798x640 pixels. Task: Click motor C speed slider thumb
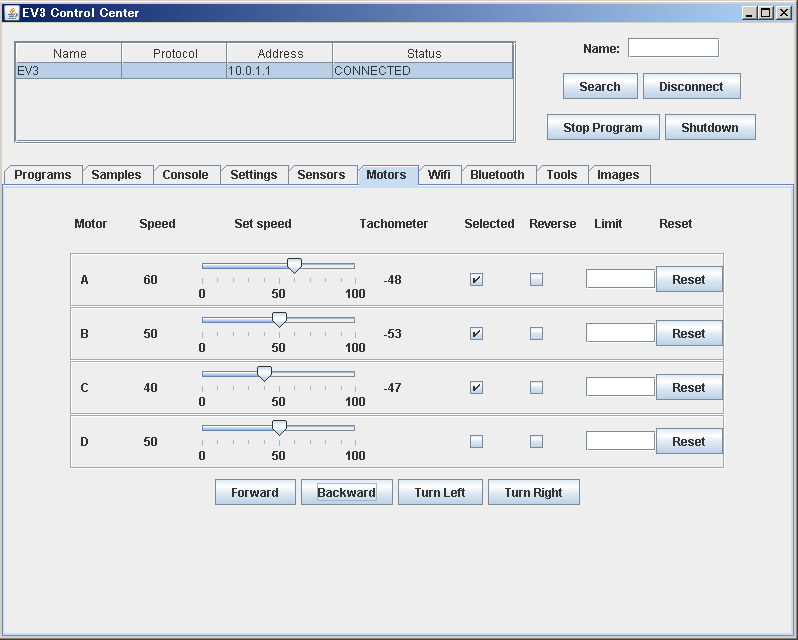(x=264, y=373)
